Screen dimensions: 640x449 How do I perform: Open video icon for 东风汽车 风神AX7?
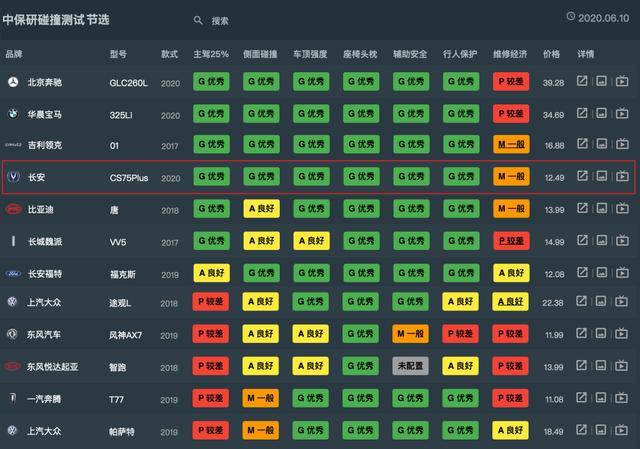pyautogui.click(x=622, y=333)
